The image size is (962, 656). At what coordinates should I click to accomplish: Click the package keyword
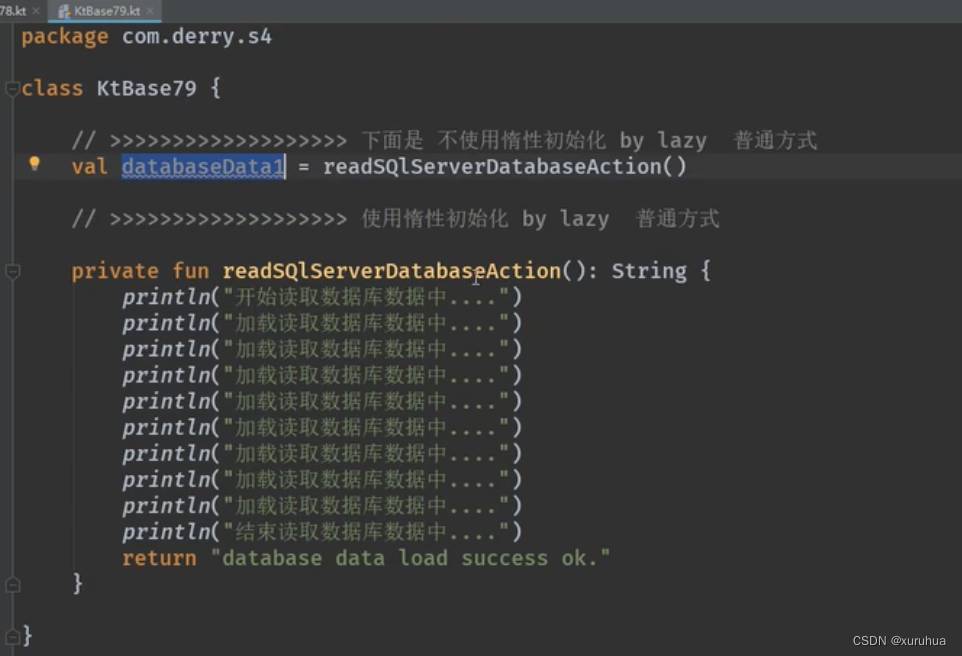(64, 36)
